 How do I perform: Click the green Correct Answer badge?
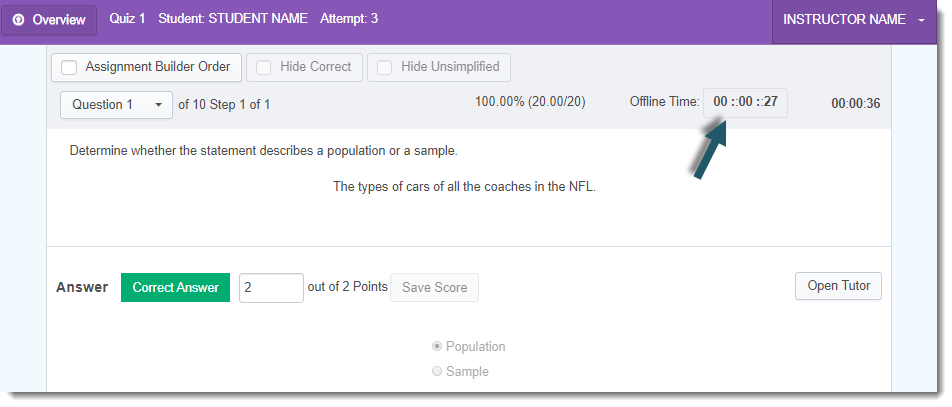tap(175, 287)
